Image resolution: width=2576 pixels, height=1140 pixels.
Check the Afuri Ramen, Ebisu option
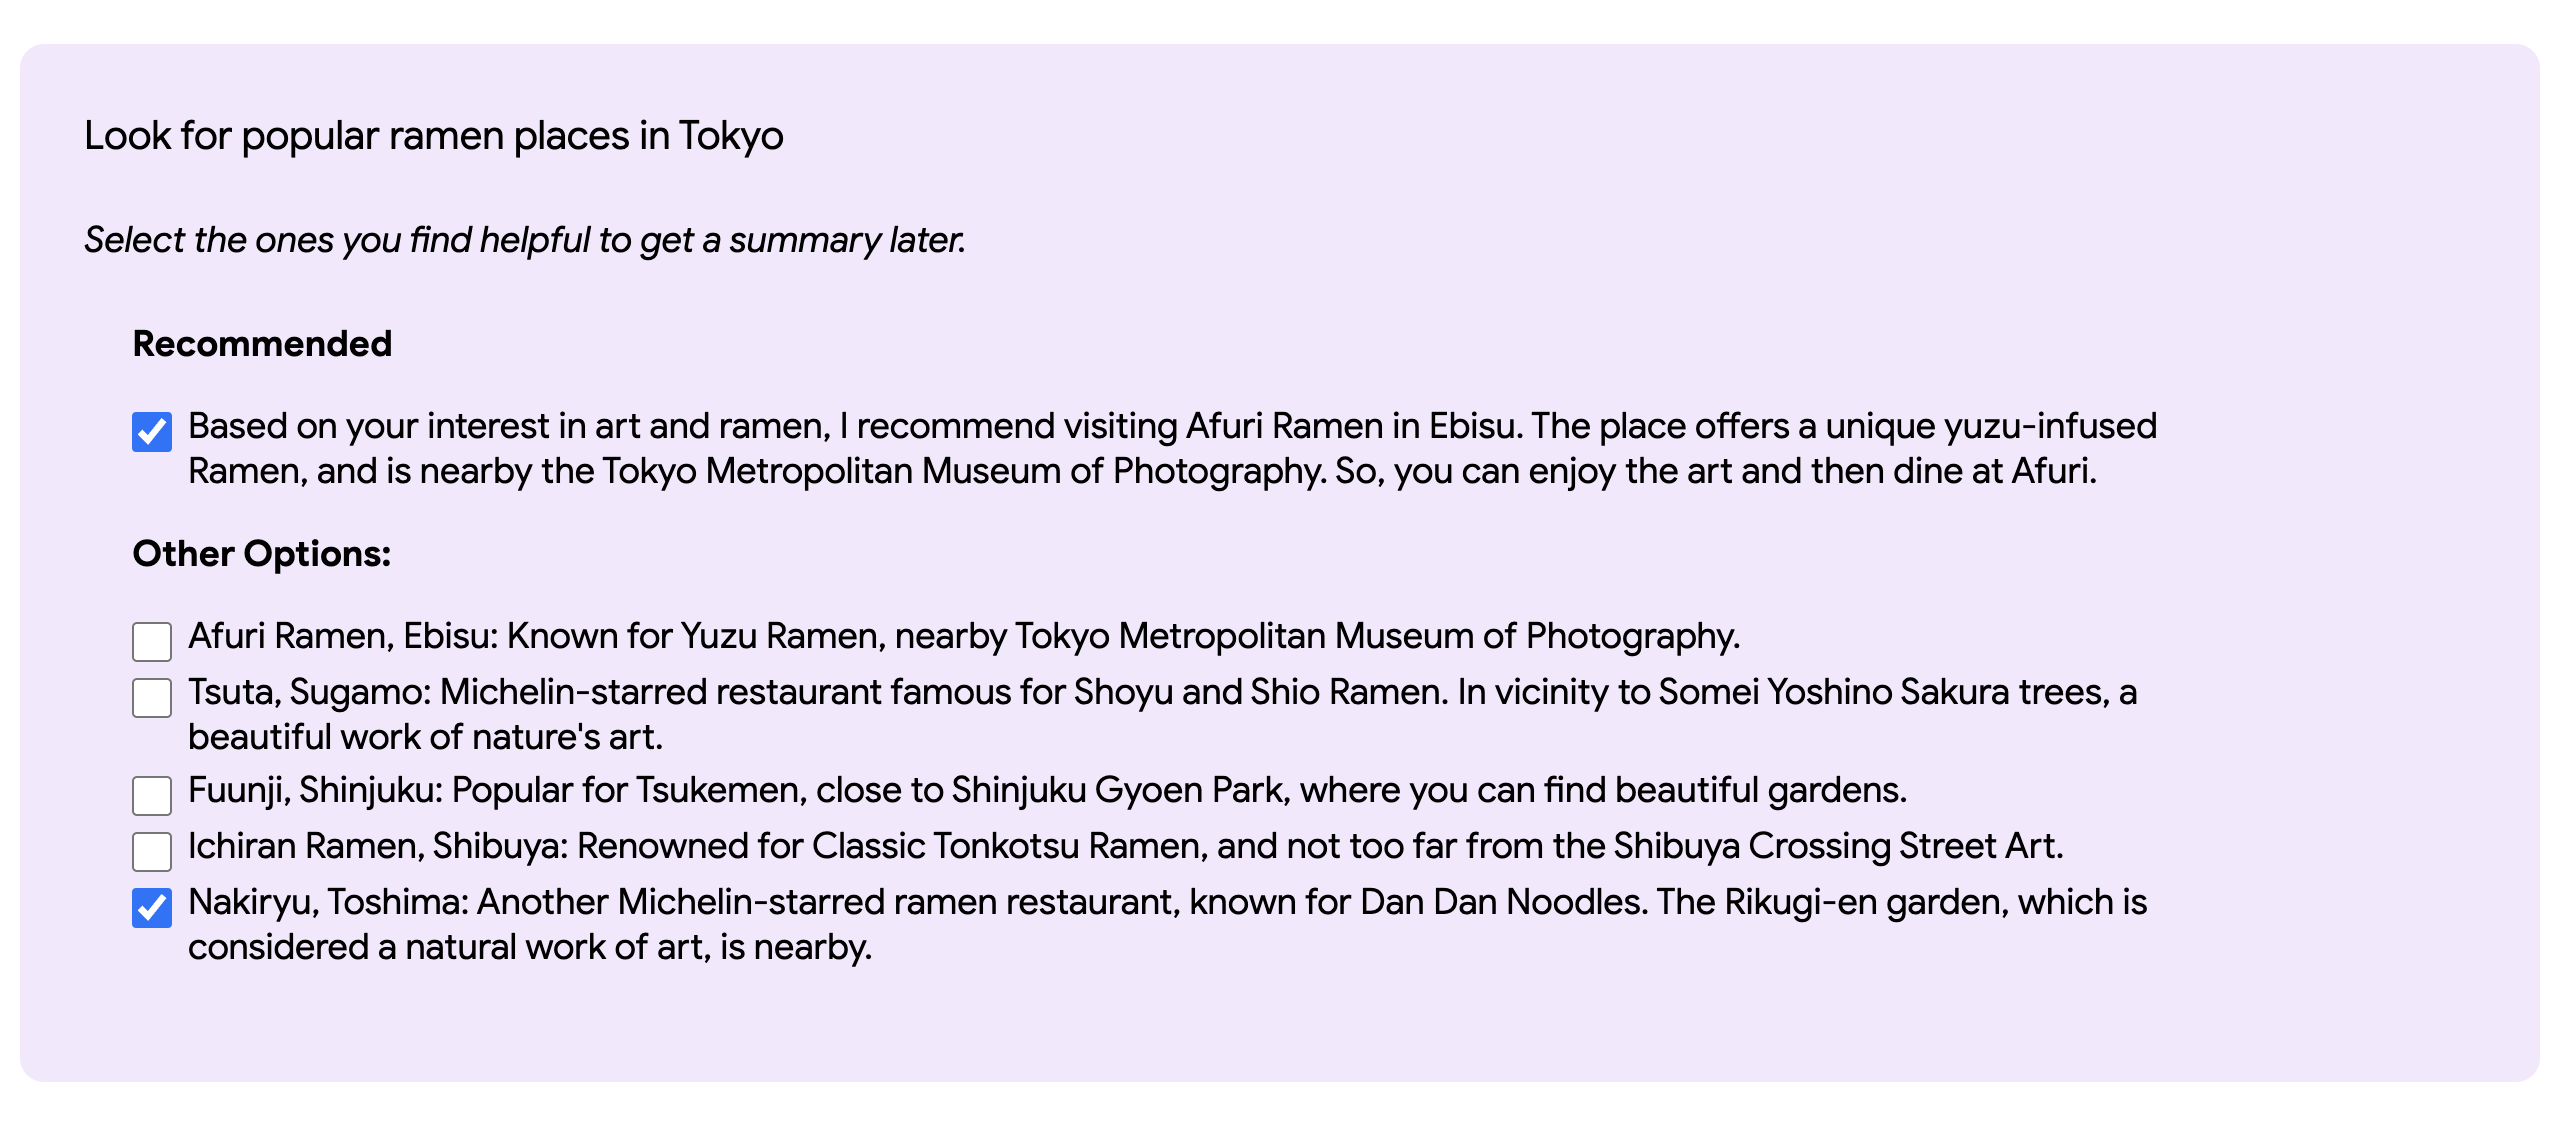click(152, 641)
